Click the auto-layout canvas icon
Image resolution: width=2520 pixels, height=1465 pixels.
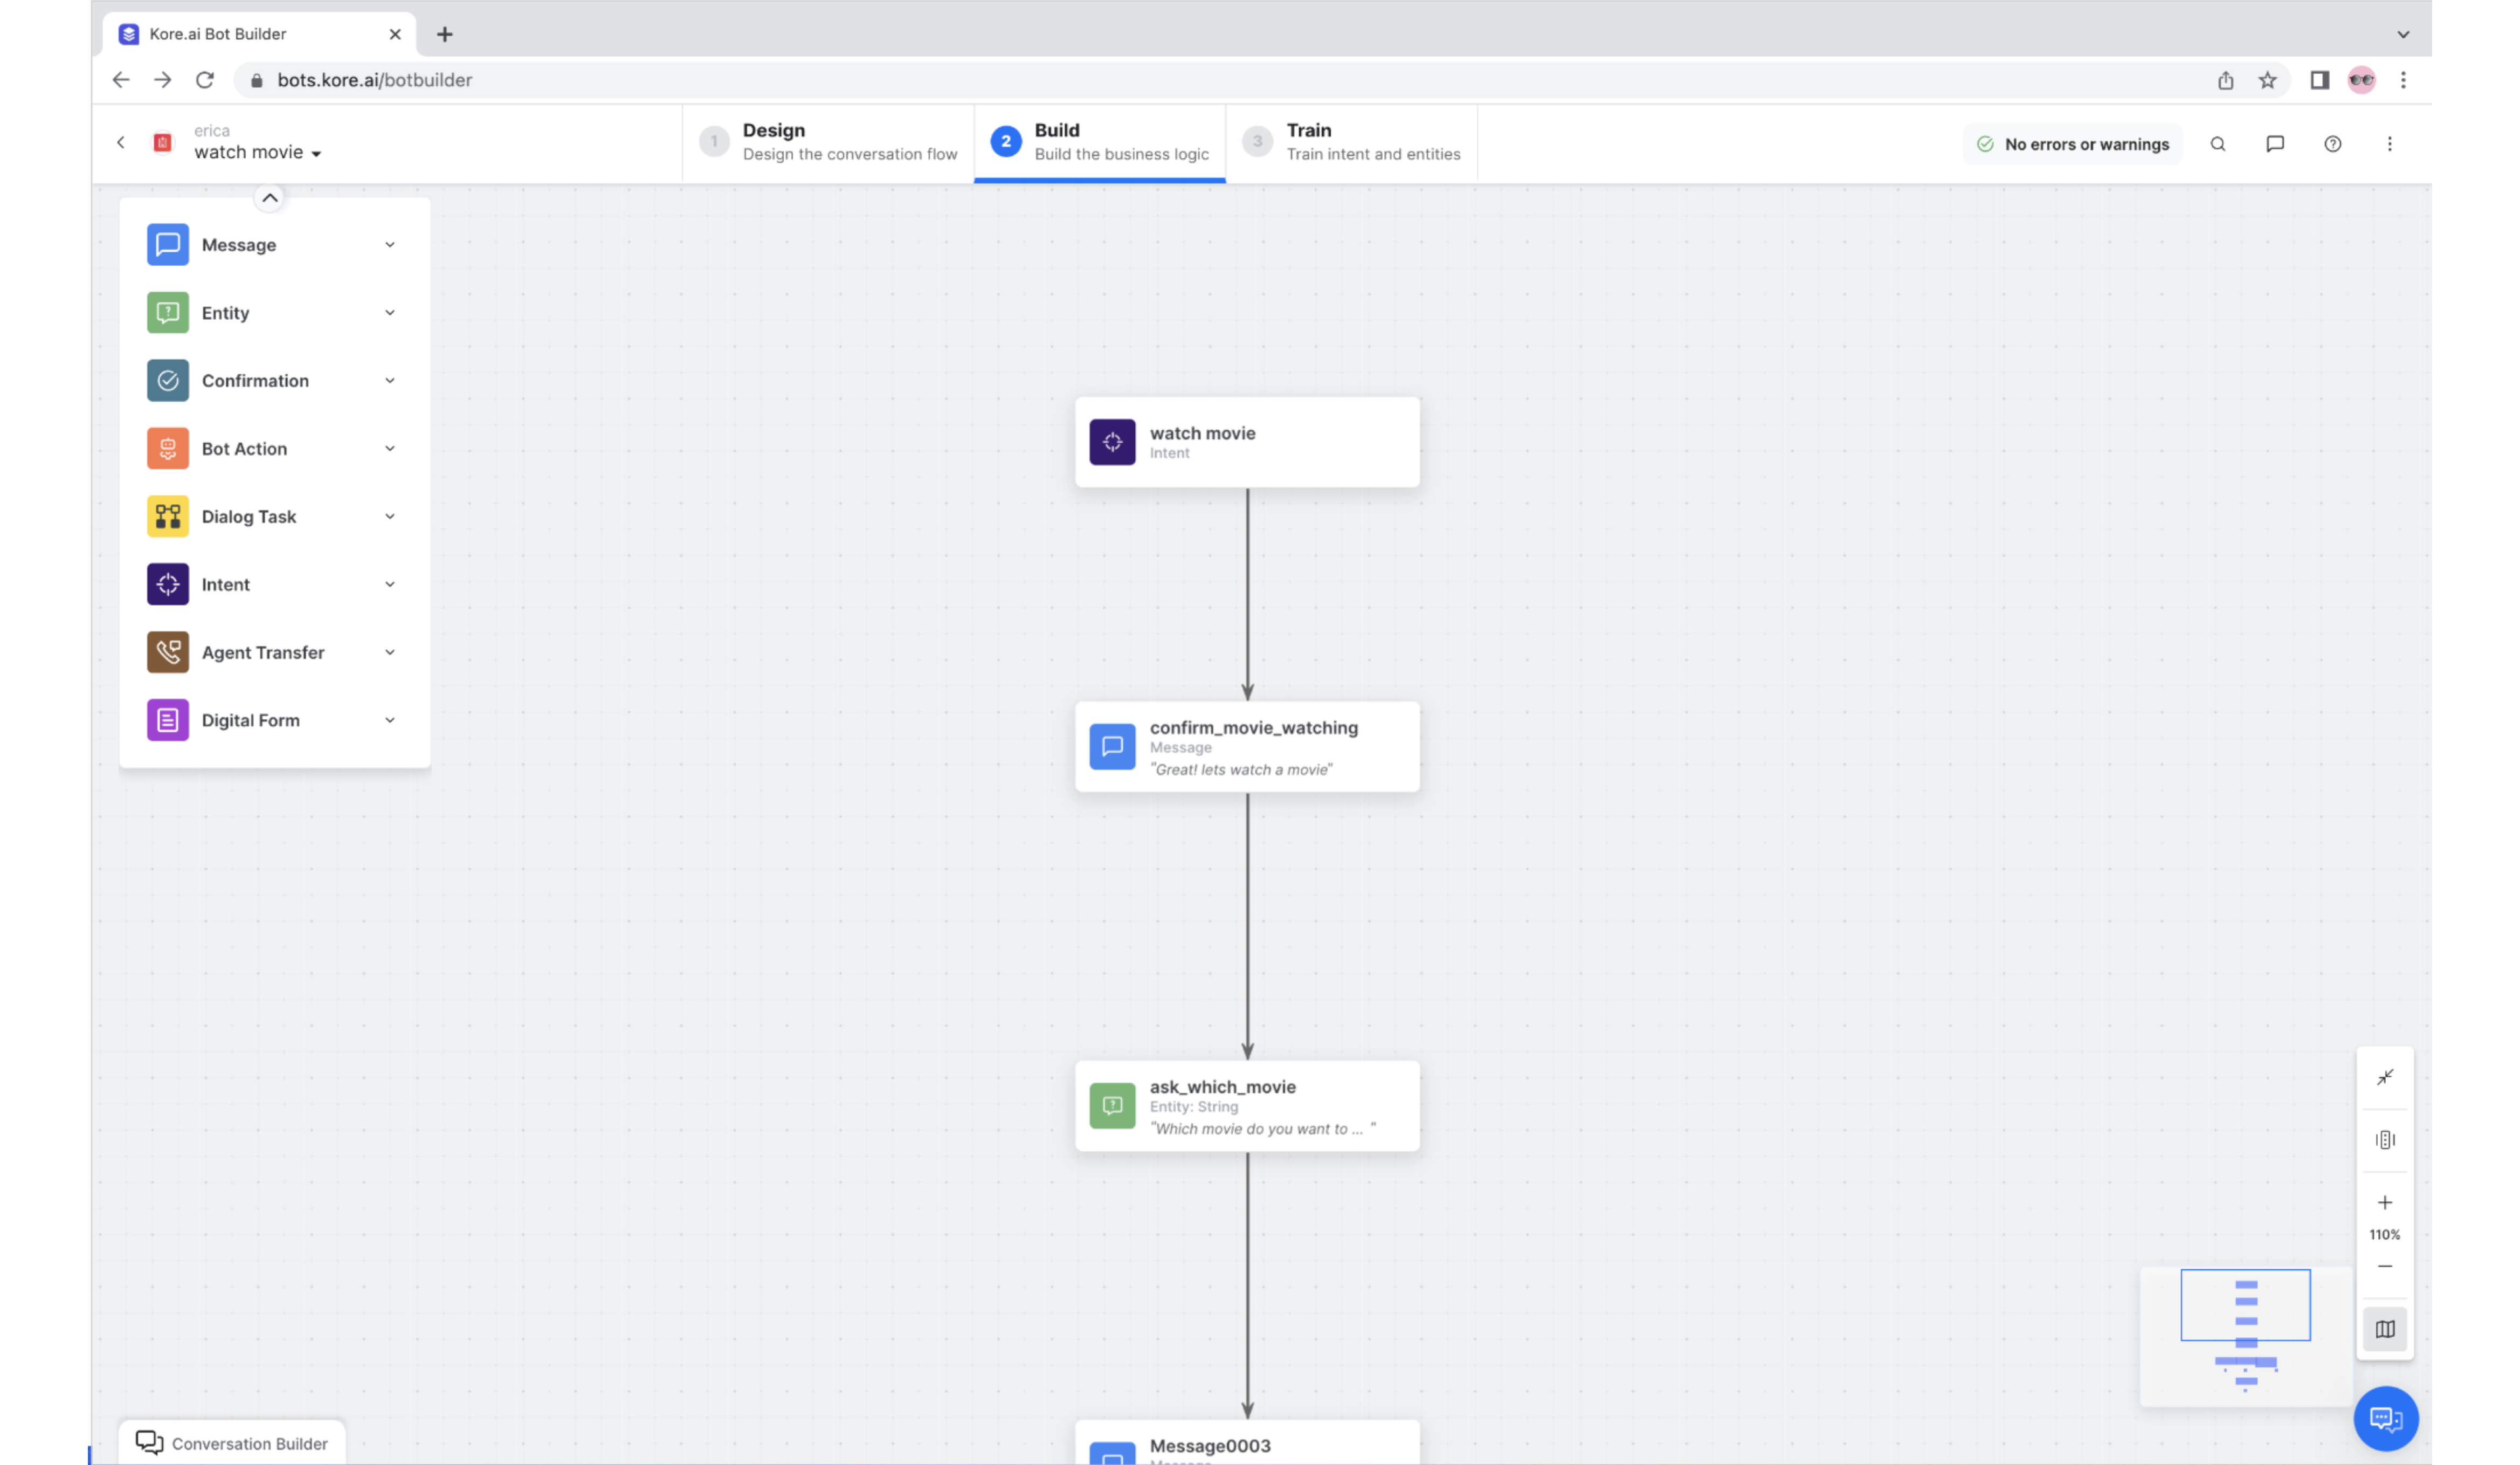coord(2385,1140)
